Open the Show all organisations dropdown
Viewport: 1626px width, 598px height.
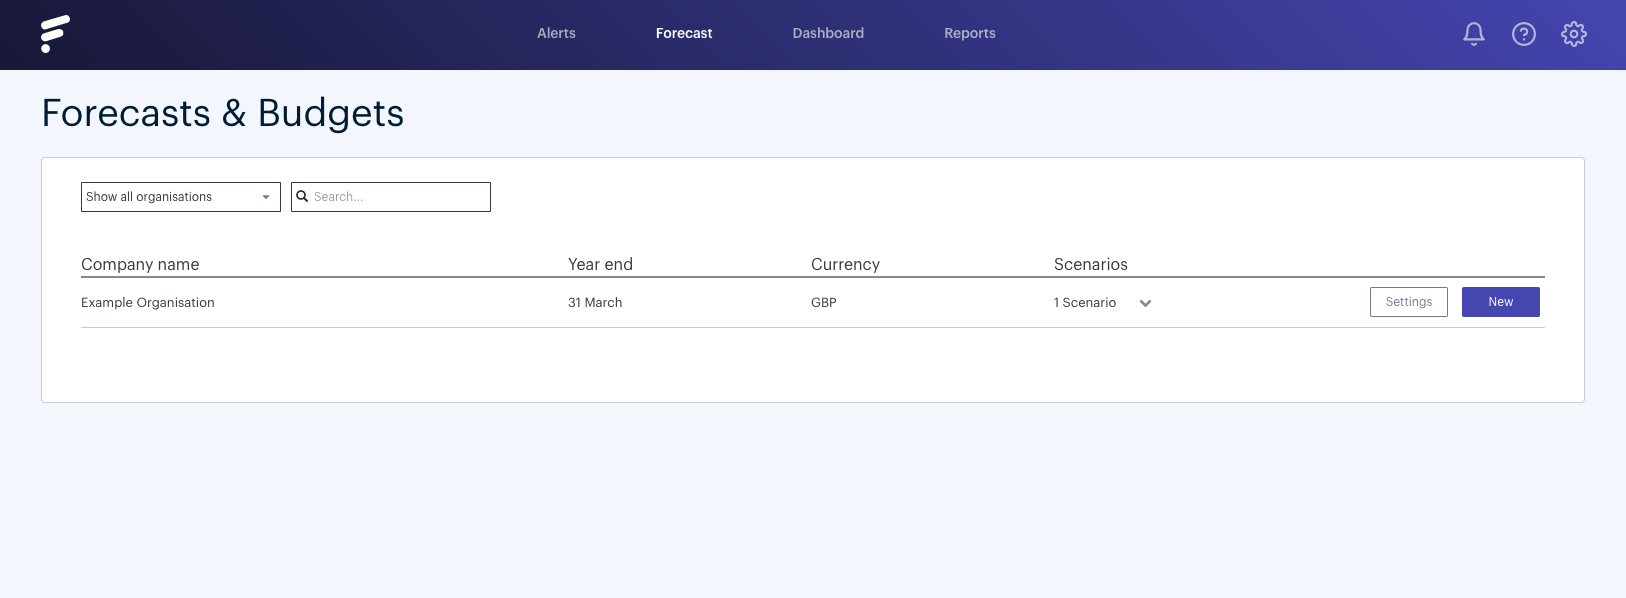[180, 197]
